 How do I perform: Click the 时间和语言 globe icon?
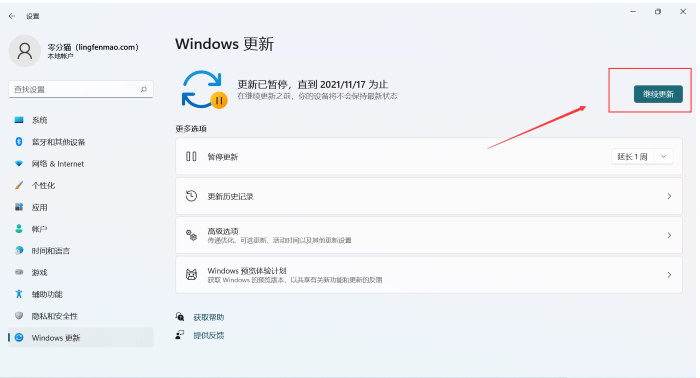[19, 250]
